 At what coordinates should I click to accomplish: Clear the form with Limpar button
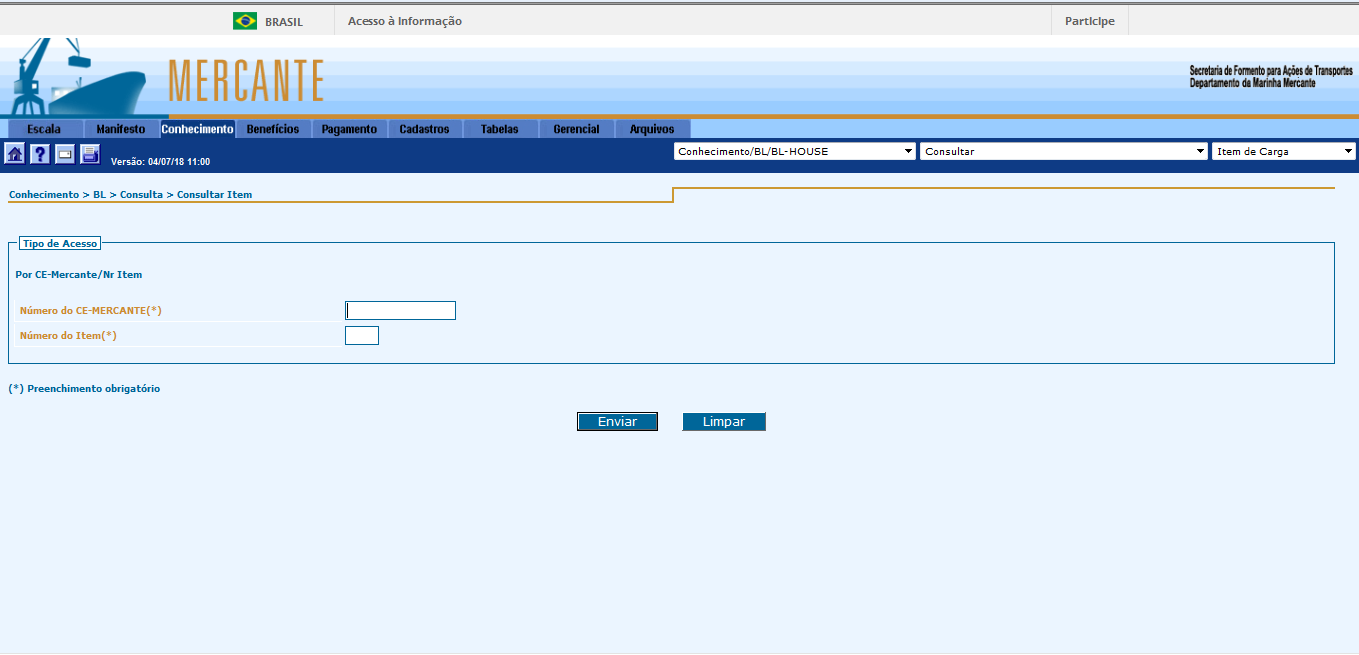[x=724, y=422]
